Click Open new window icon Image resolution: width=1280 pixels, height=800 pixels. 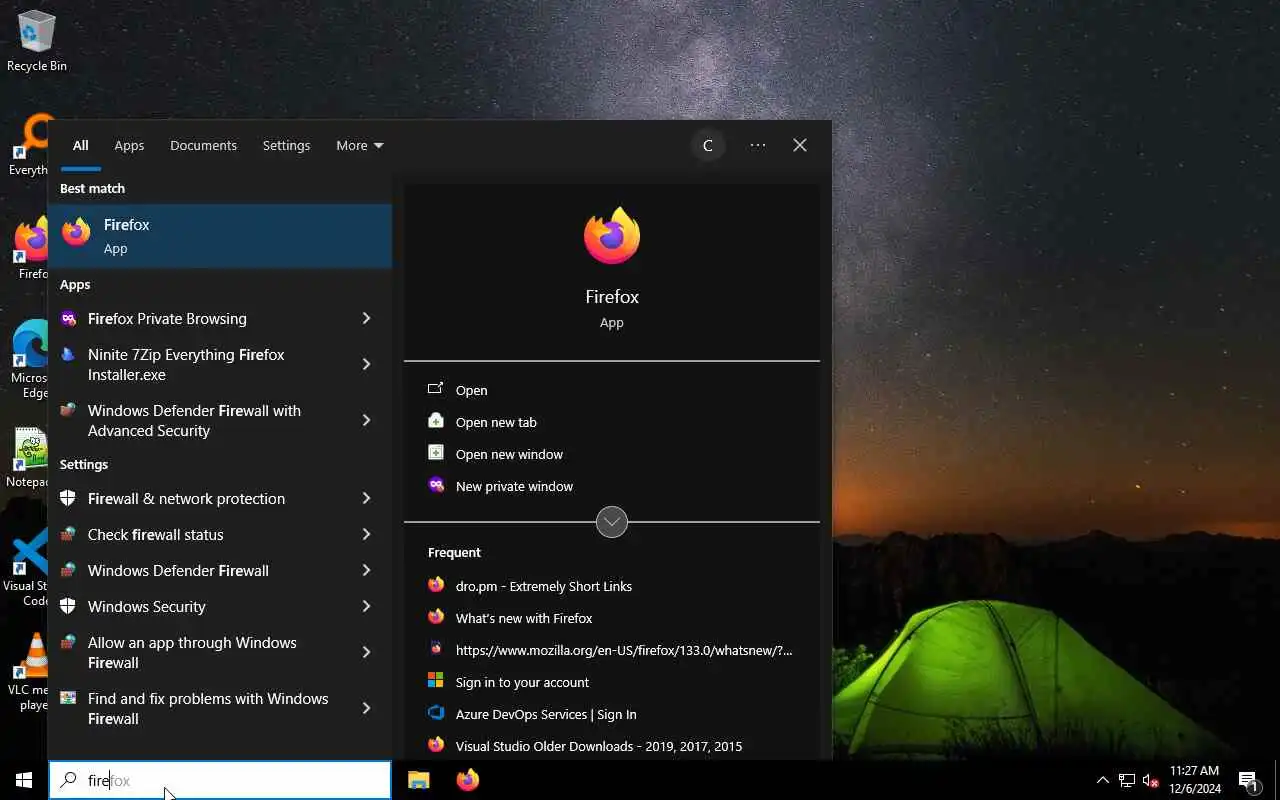(x=436, y=453)
